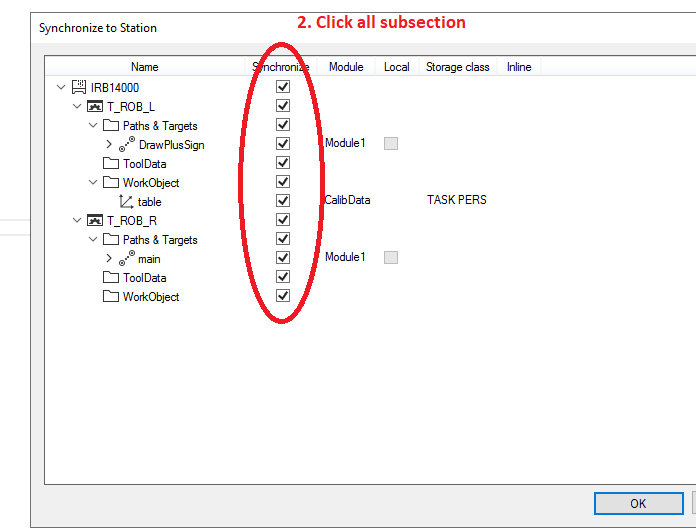Click the Local column header

(x=397, y=67)
